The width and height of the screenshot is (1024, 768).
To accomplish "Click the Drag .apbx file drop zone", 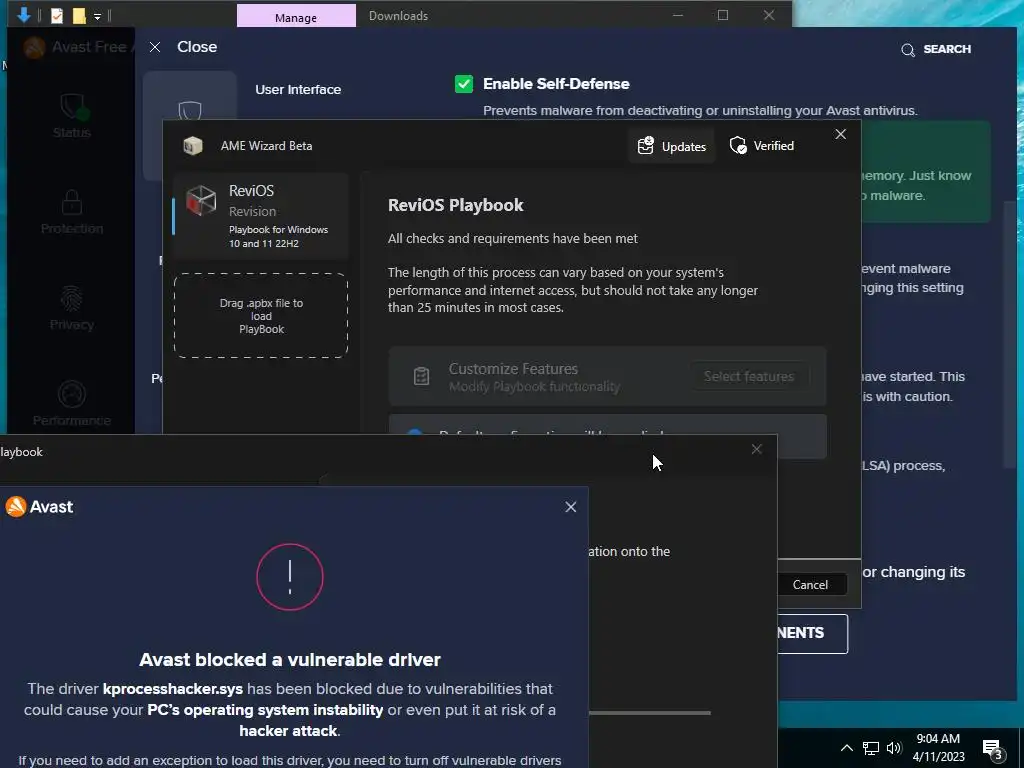I will coord(261,316).
